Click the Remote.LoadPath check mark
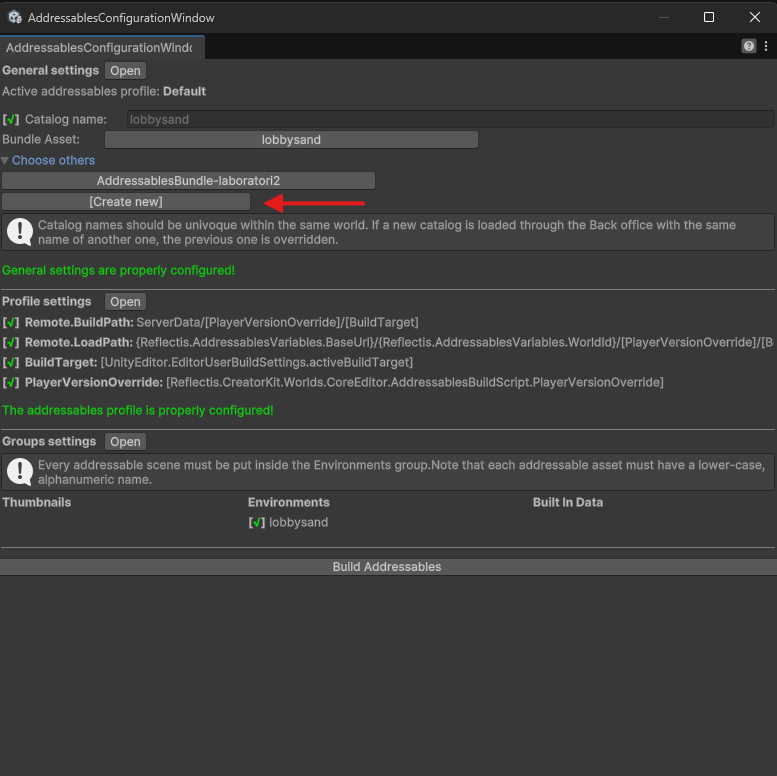This screenshot has height=776, width=777. pos(11,342)
